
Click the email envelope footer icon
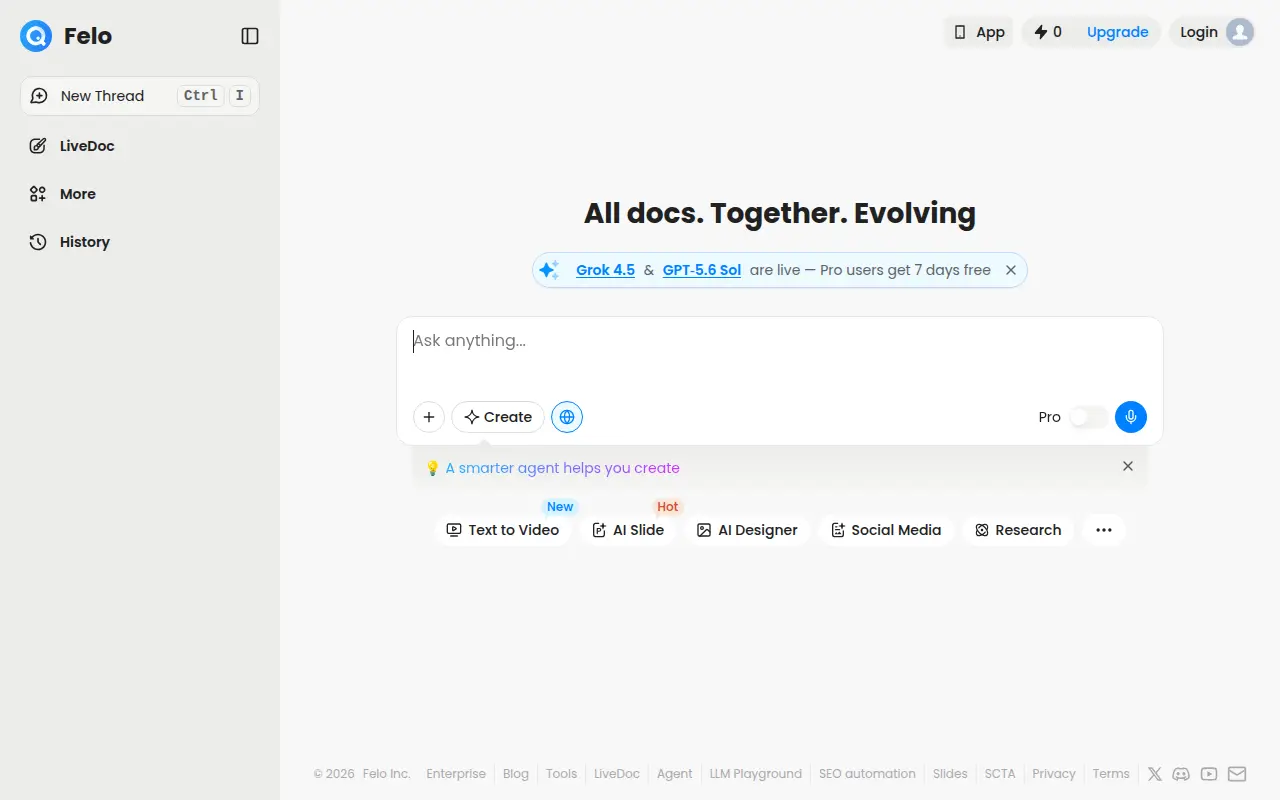[1237, 774]
